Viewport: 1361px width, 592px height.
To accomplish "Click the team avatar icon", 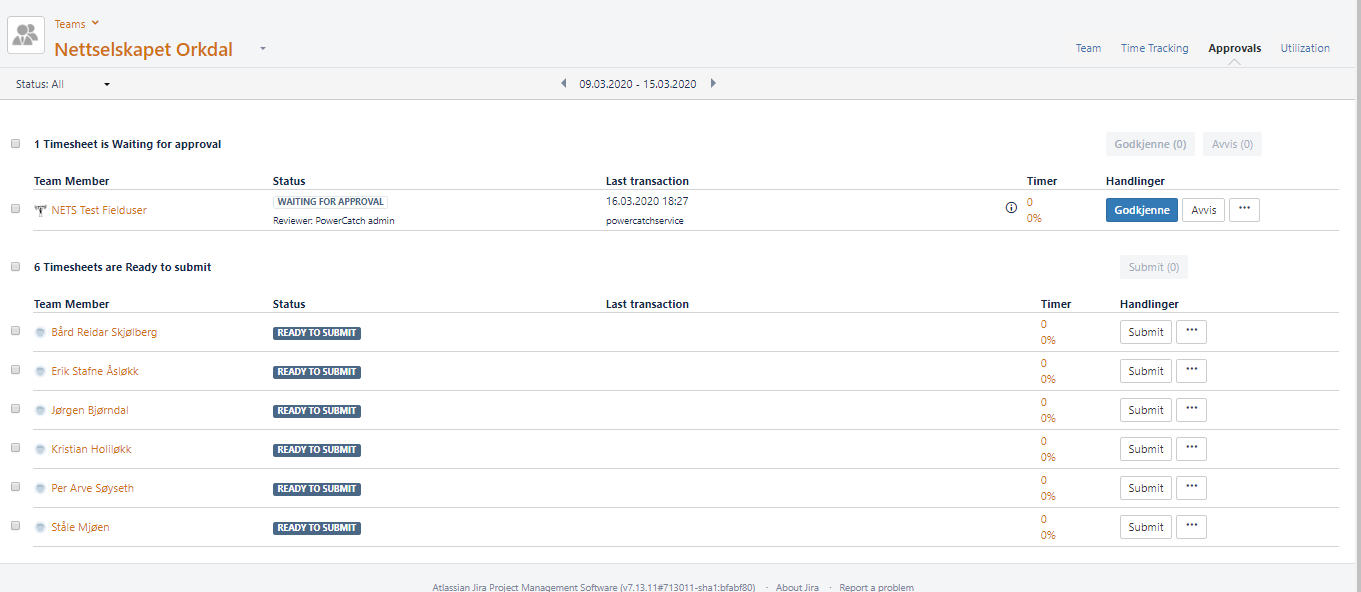I will [x=26, y=35].
